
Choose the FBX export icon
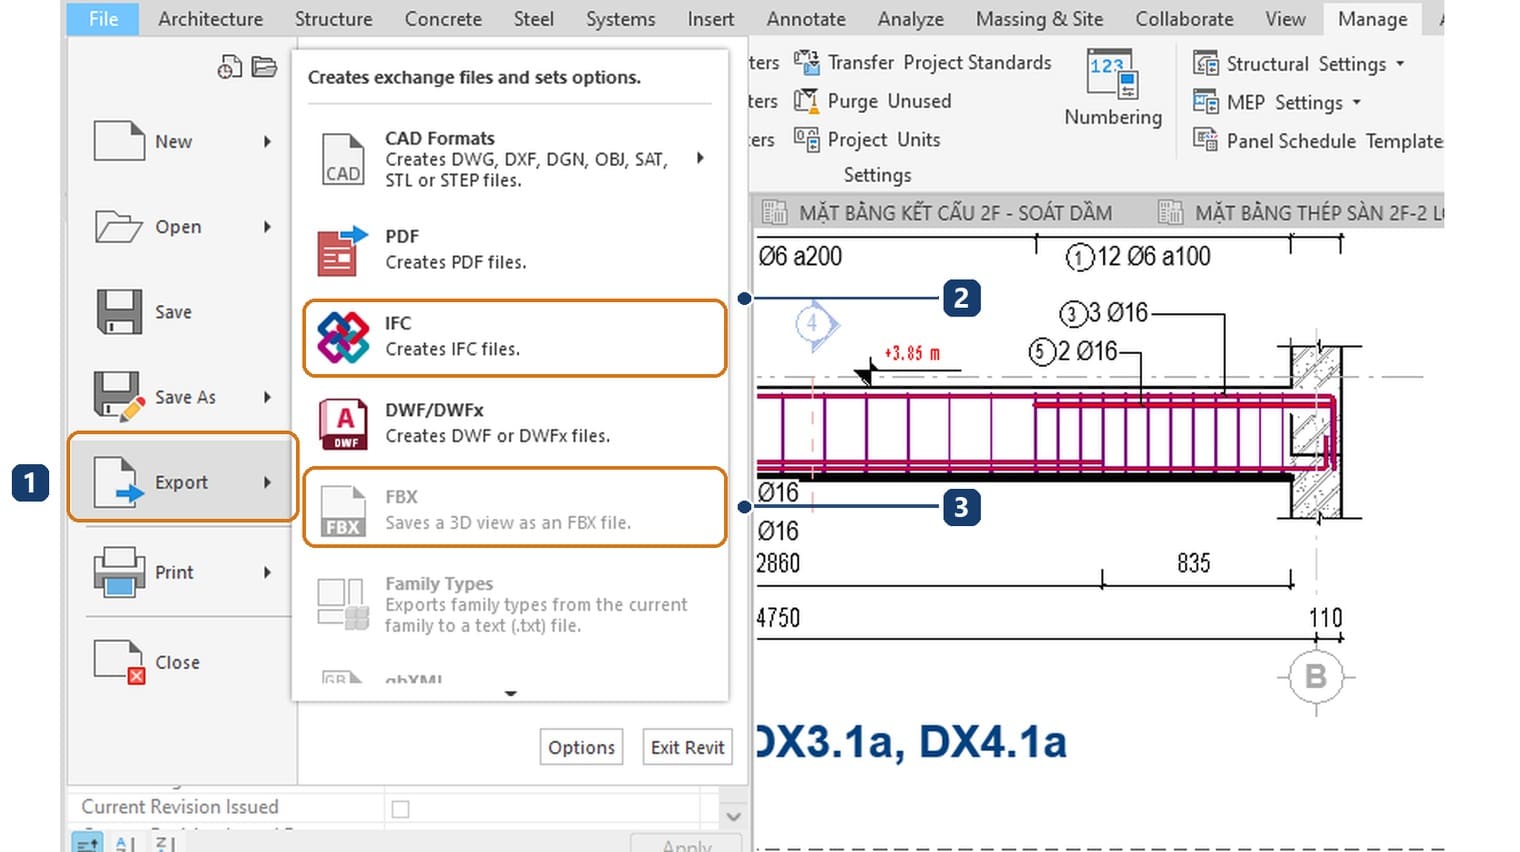point(343,511)
